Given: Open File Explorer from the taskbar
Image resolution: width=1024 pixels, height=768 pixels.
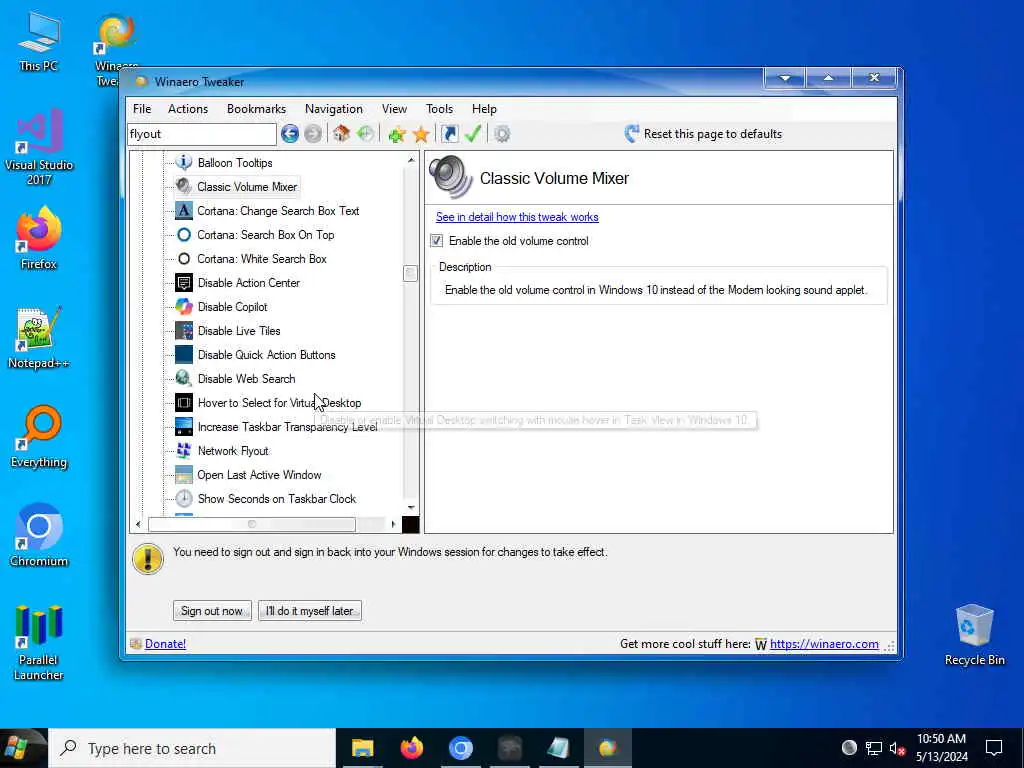Looking at the screenshot, I should click(362, 748).
